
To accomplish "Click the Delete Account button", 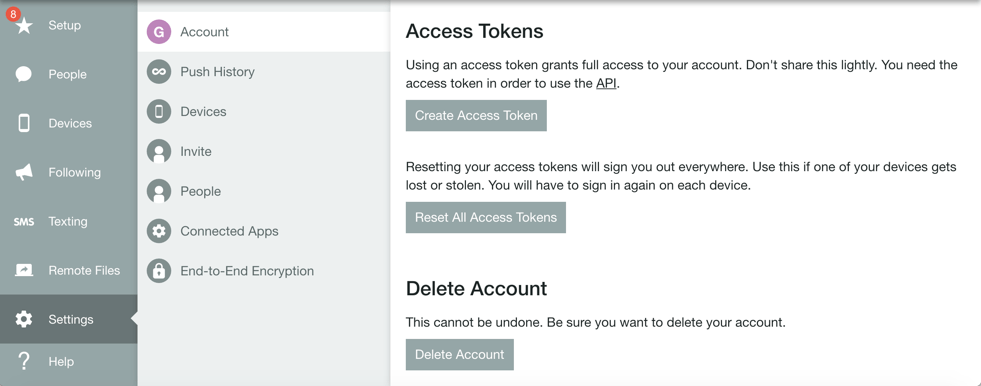I will click(x=459, y=355).
